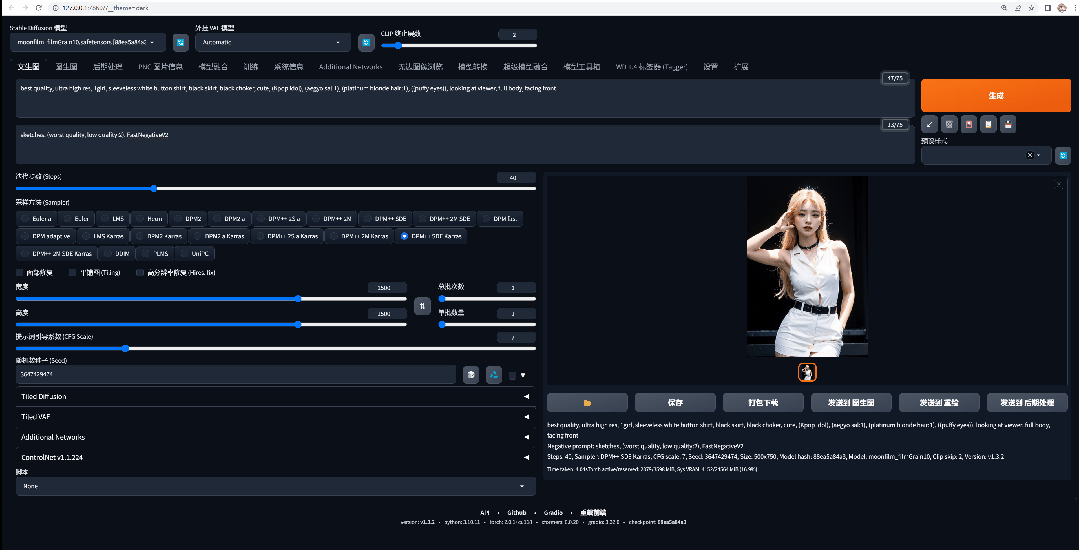The width and height of the screenshot is (1079, 550).
Task: Click the orange Generate button
Action: pyautogui.click(x=994, y=95)
